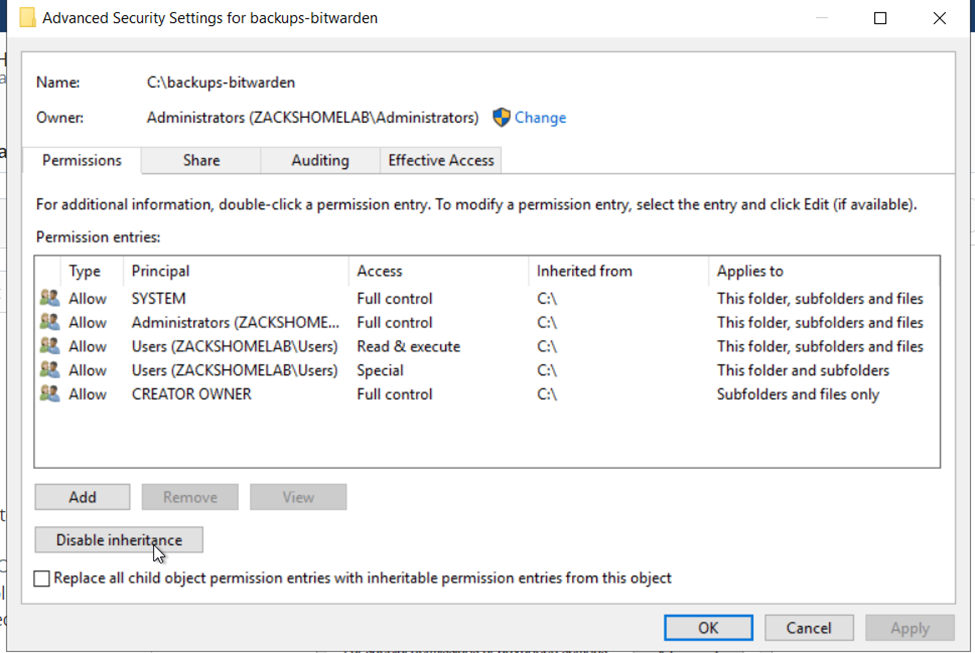Click the folder icon in the title bar

[x=27, y=17]
